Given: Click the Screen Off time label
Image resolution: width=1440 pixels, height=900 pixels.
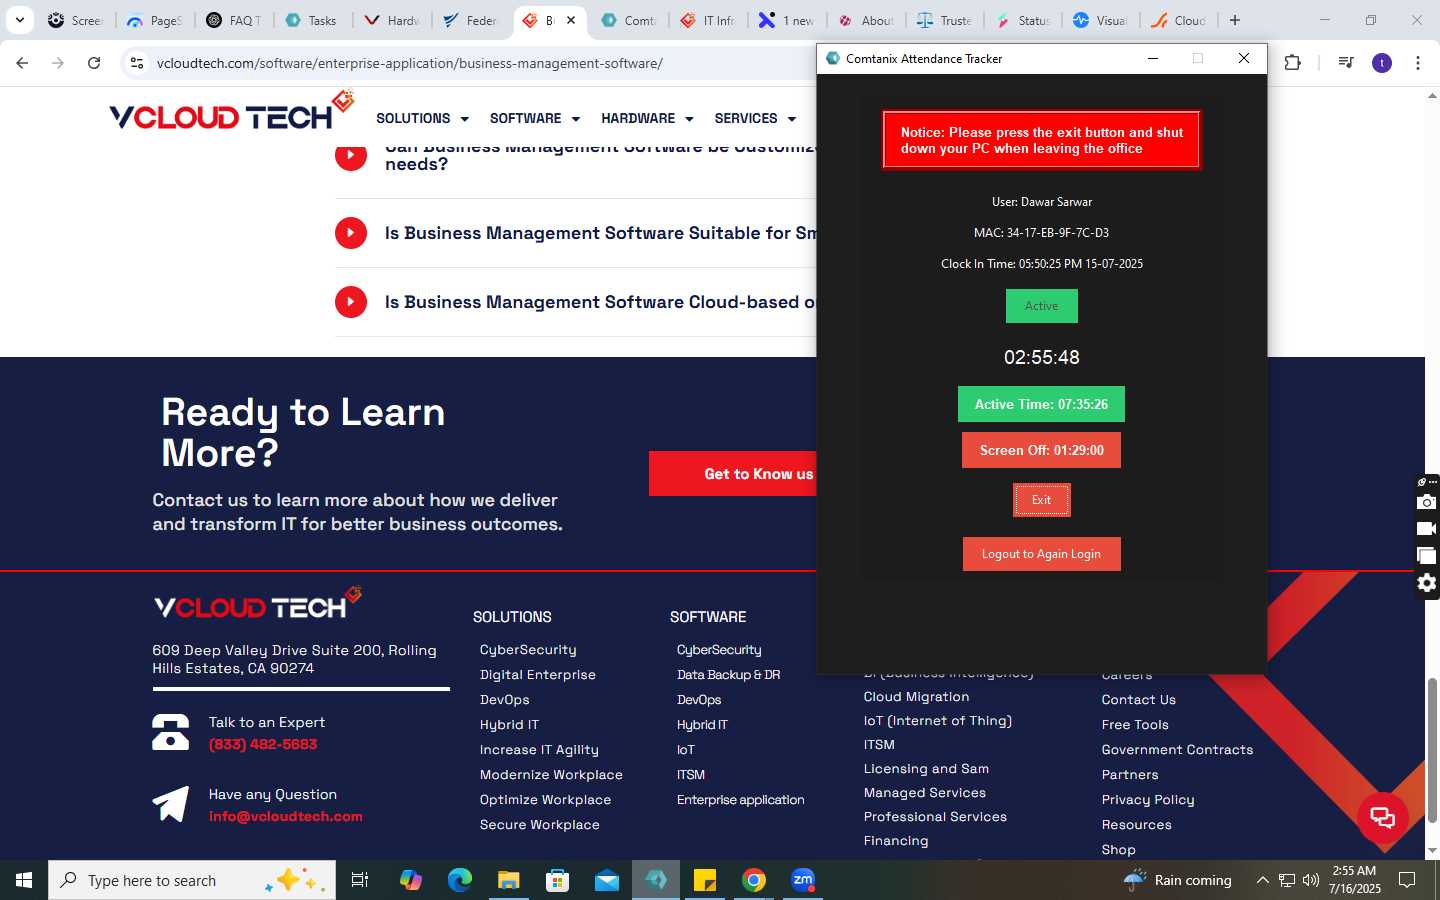Looking at the screenshot, I should pyautogui.click(x=1041, y=450).
